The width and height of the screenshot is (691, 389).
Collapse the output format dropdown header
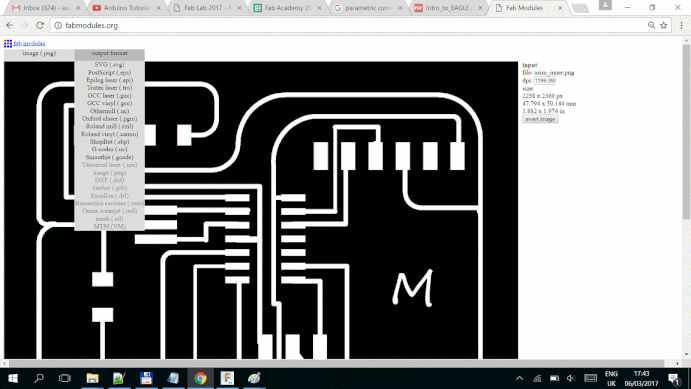click(x=109, y=53)
